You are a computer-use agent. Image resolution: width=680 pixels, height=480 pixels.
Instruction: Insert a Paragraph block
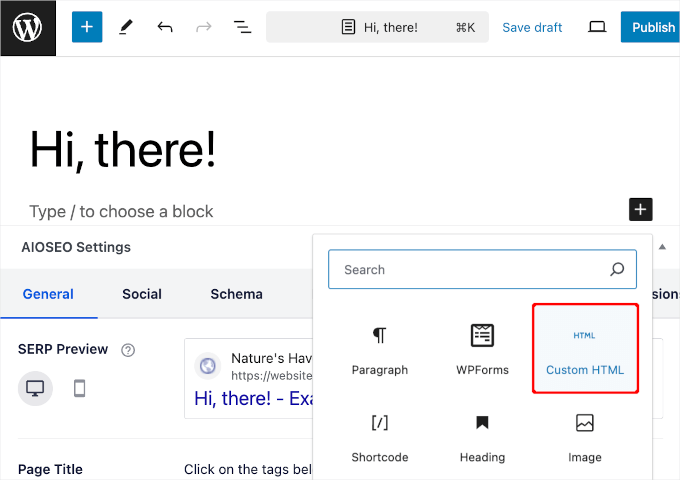pos(380,349)
